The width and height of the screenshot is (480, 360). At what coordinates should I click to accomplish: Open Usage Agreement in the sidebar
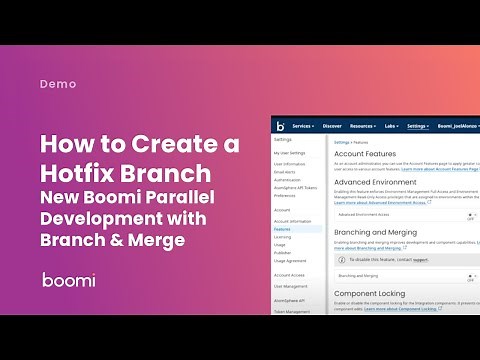pos(290,261)
